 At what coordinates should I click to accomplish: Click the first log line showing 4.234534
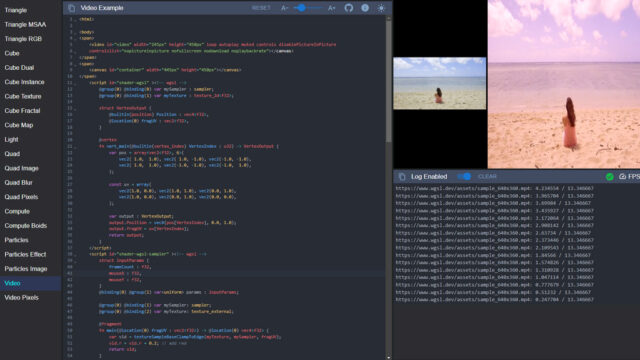click(x=494, y=188)
